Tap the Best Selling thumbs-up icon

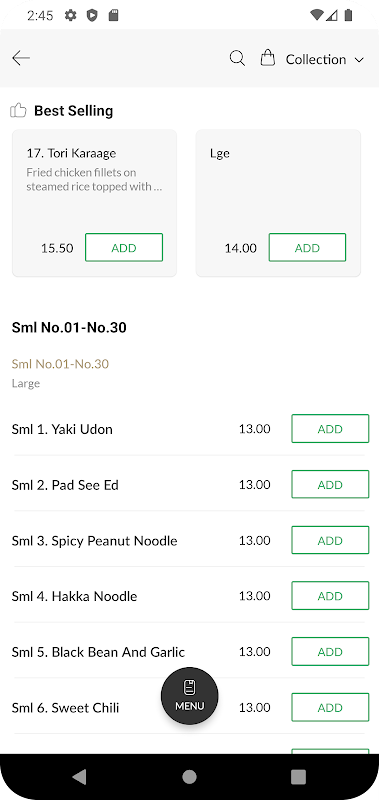(18, 110)
